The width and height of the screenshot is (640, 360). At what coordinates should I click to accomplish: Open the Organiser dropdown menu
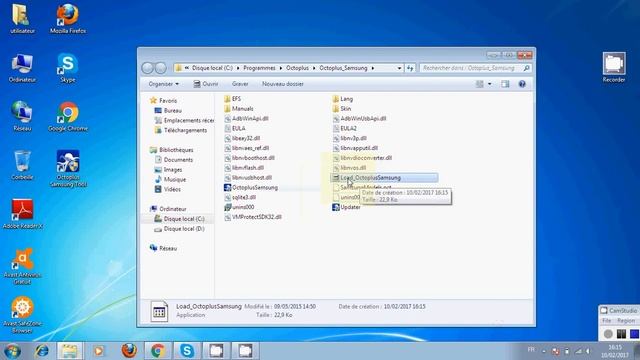pos(163,84)
